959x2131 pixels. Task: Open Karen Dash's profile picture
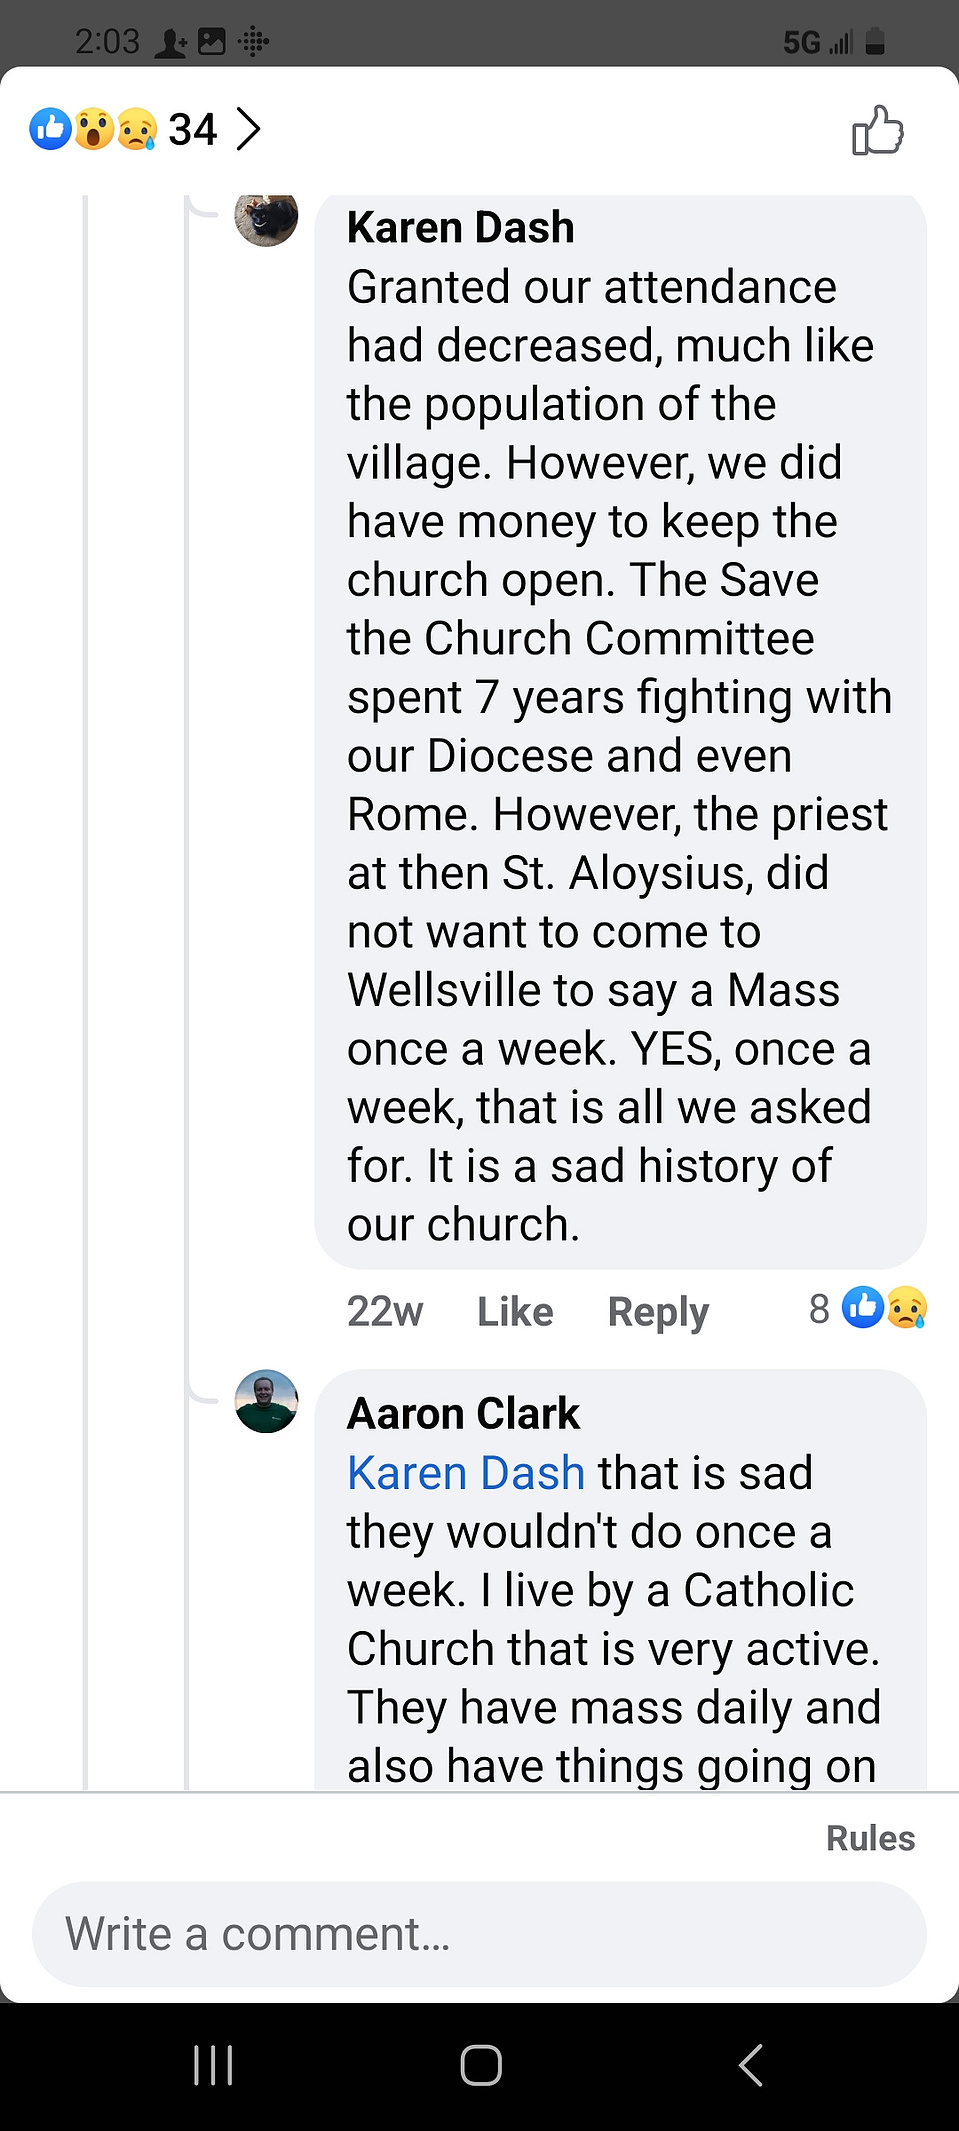coord(266,218)
